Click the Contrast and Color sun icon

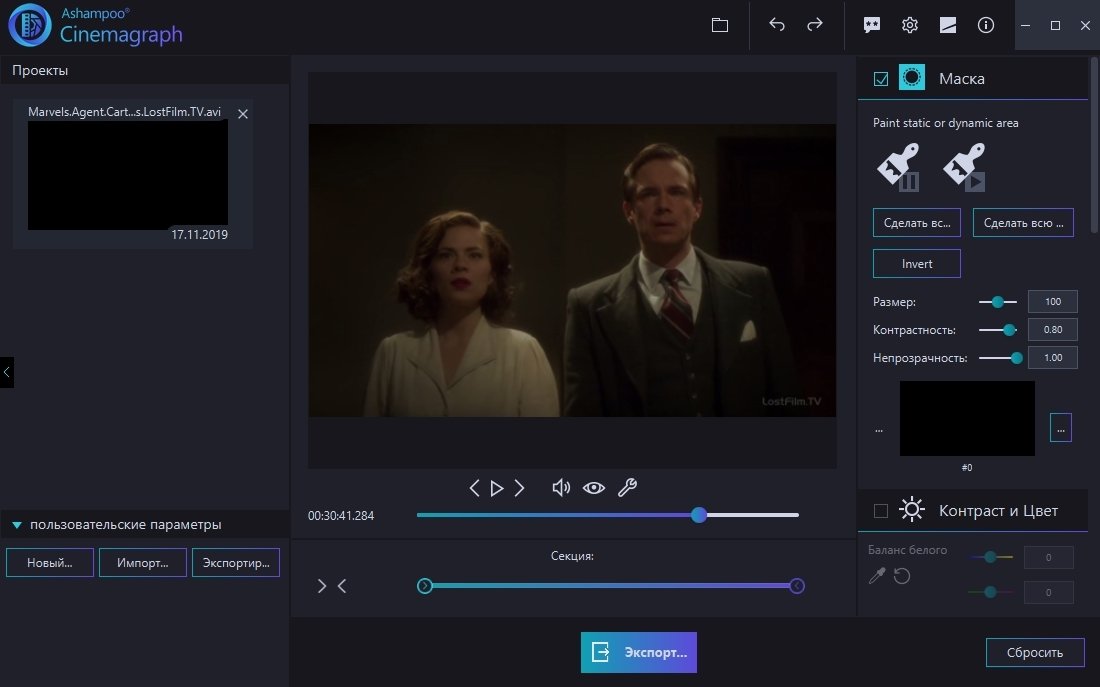pyautogui.click(x=912, y=510)
